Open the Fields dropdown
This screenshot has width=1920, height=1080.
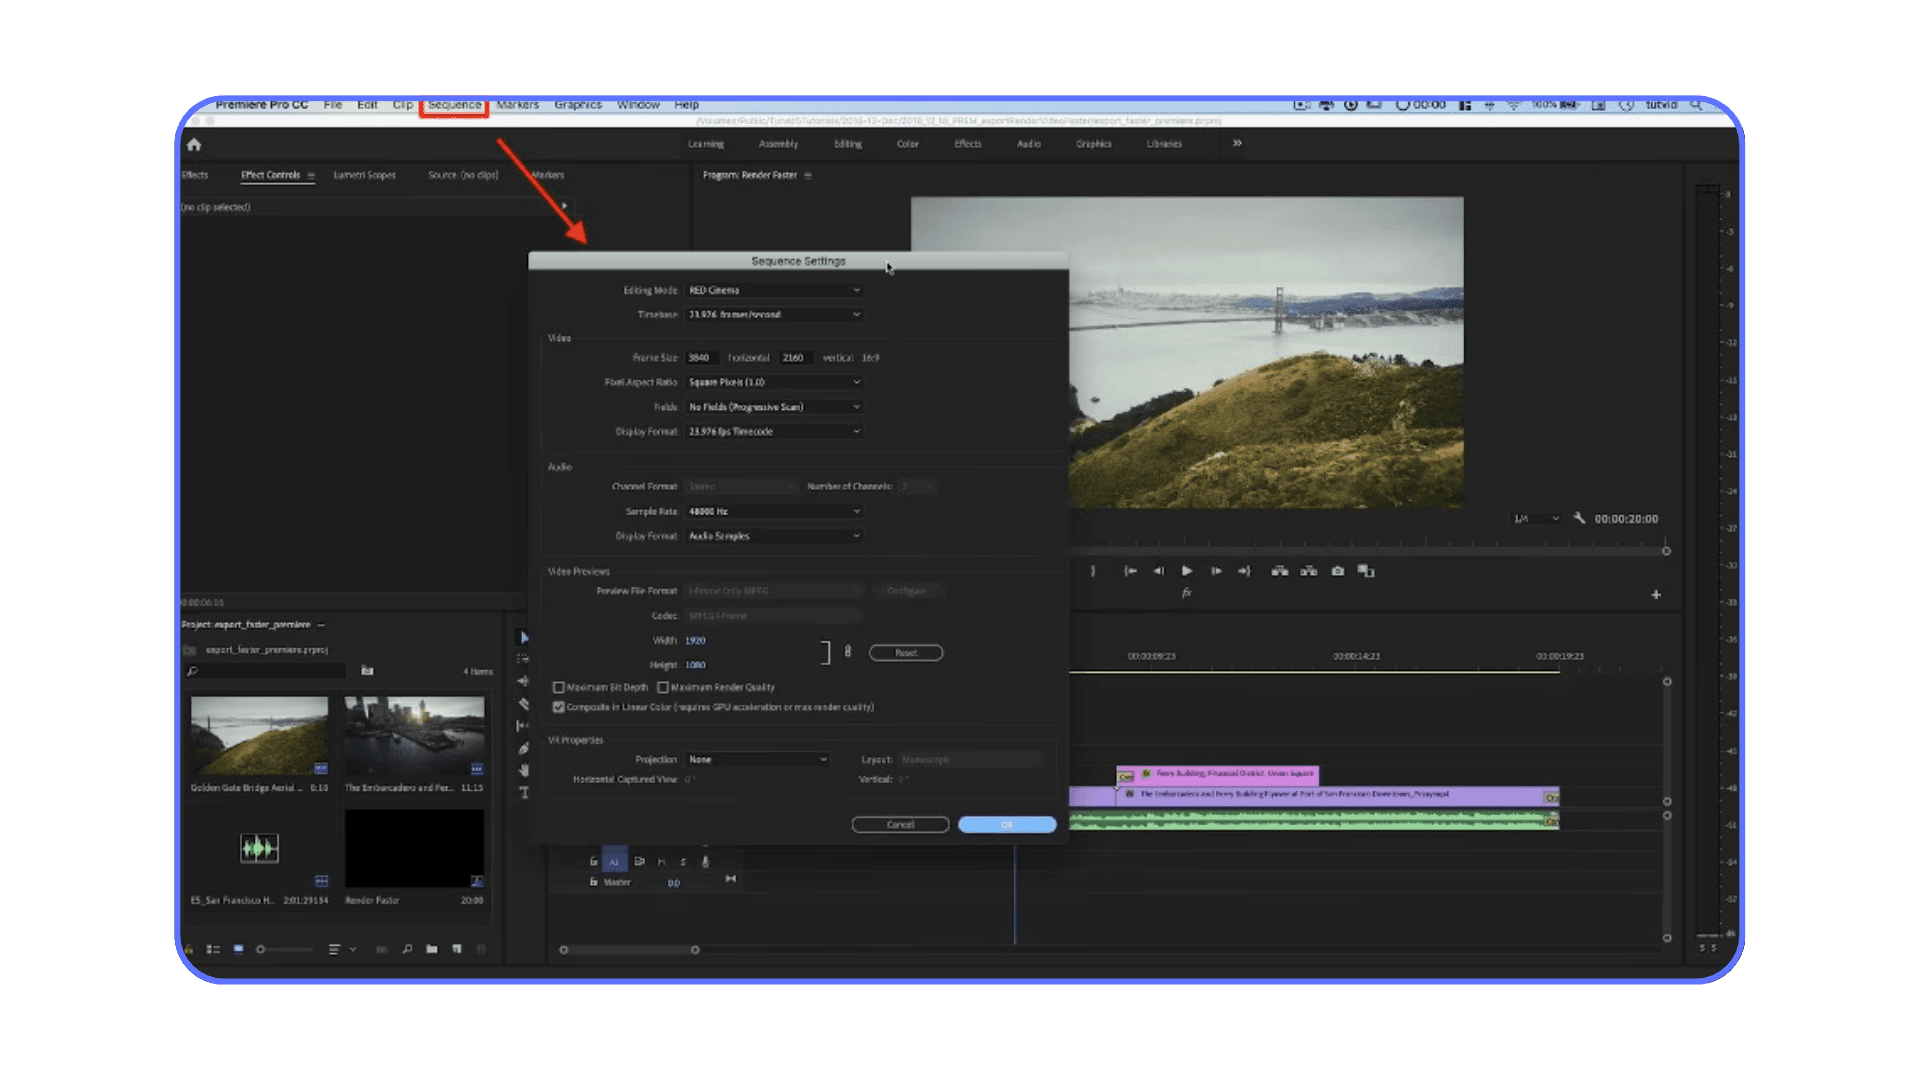(x=774, y=407)
